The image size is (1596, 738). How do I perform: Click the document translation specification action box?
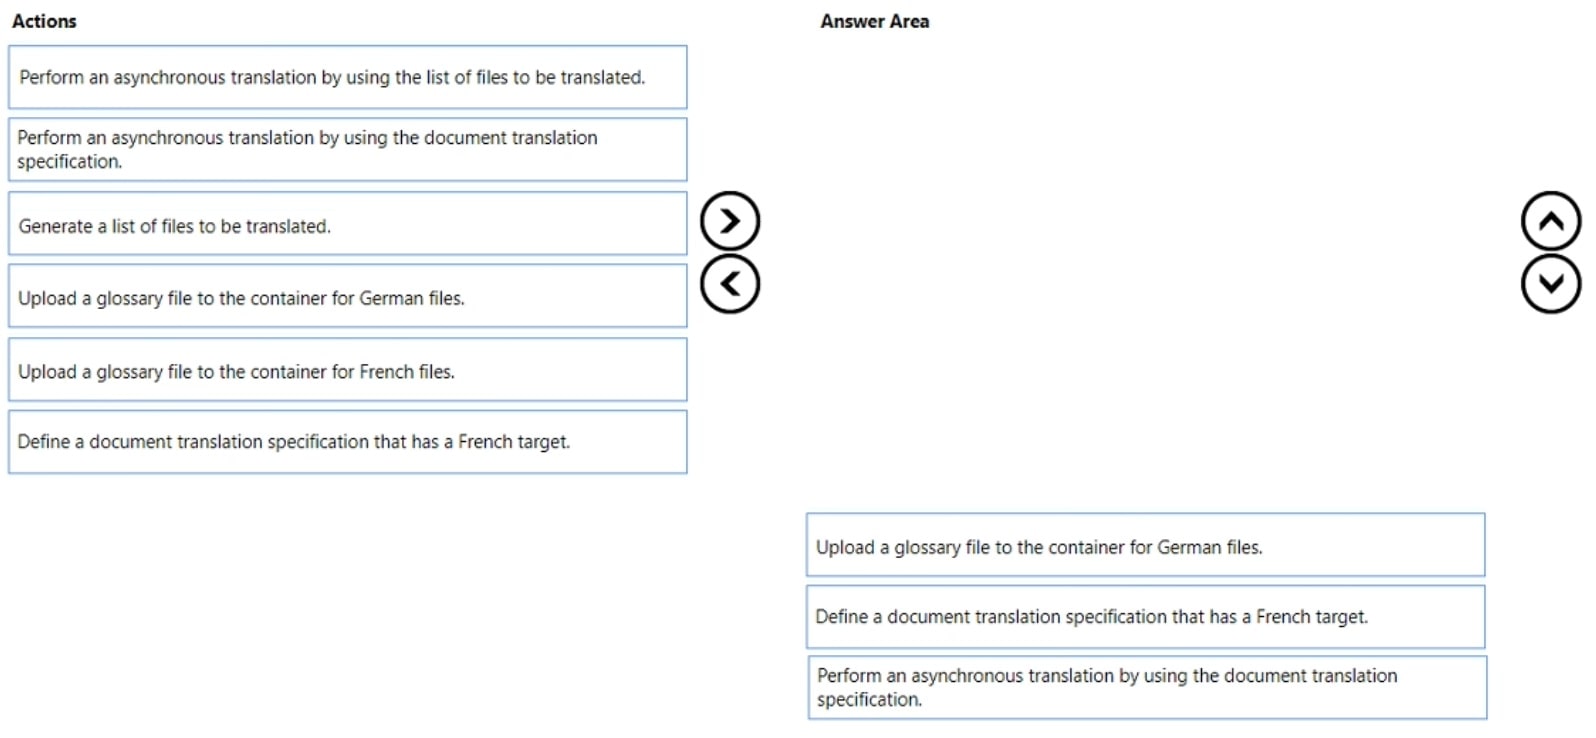pyautogui.click(x=347, y=149)
